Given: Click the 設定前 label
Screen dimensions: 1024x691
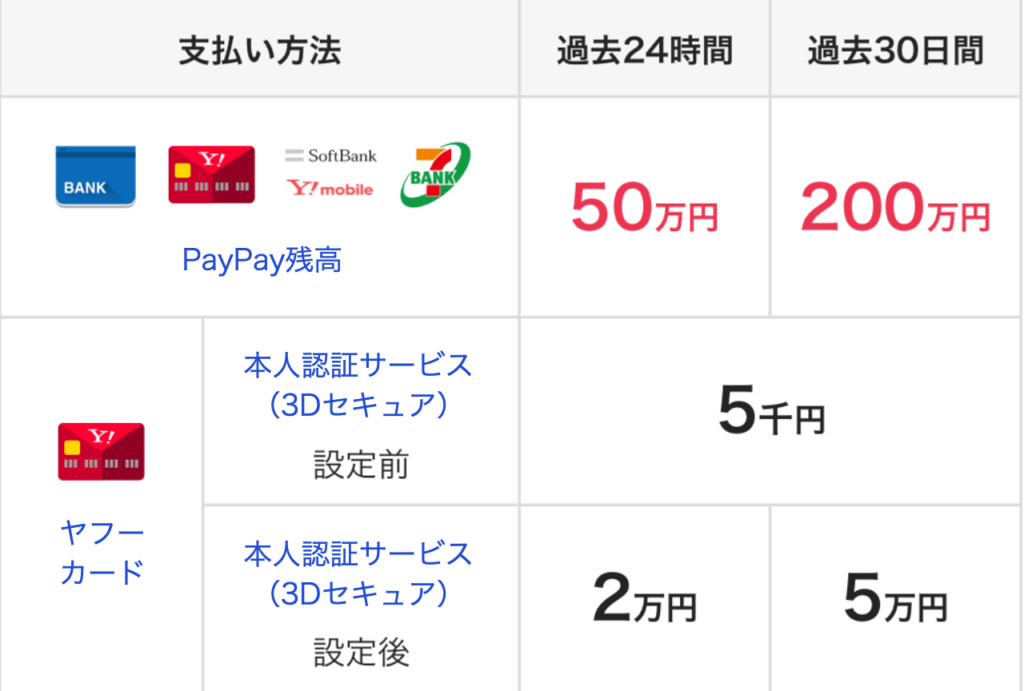Looking at the screenshot, I should [361, 465].
